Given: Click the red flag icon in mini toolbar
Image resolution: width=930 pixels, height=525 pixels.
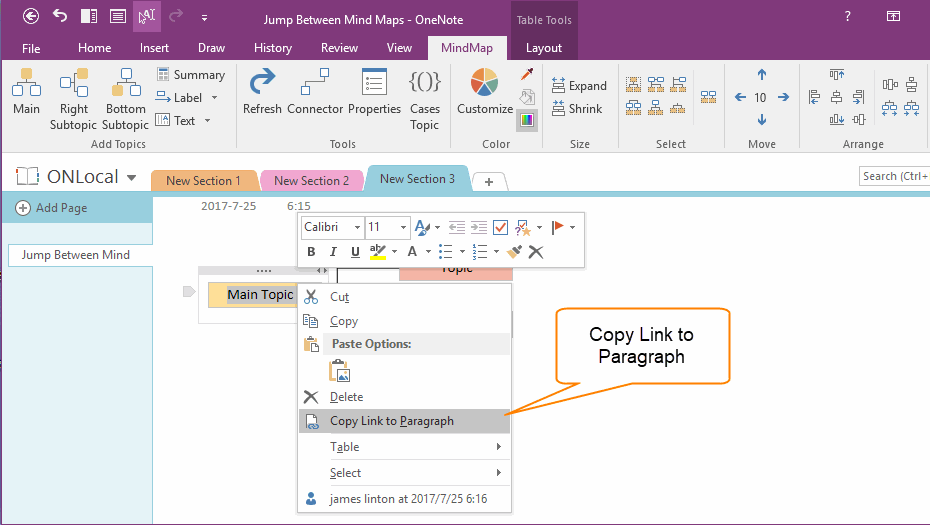Looking at the screenshot, I should pyautogui.click(x=558, y=227).
